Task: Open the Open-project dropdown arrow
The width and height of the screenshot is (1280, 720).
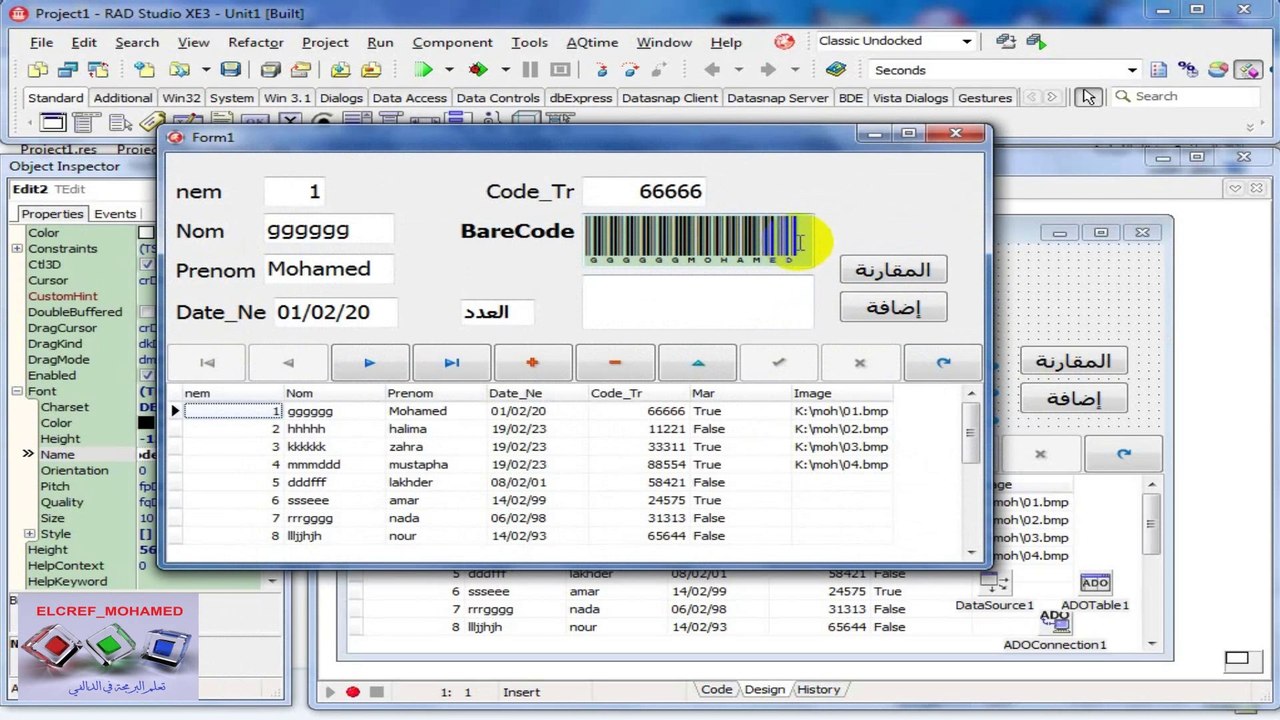Action: click(205, 70)
